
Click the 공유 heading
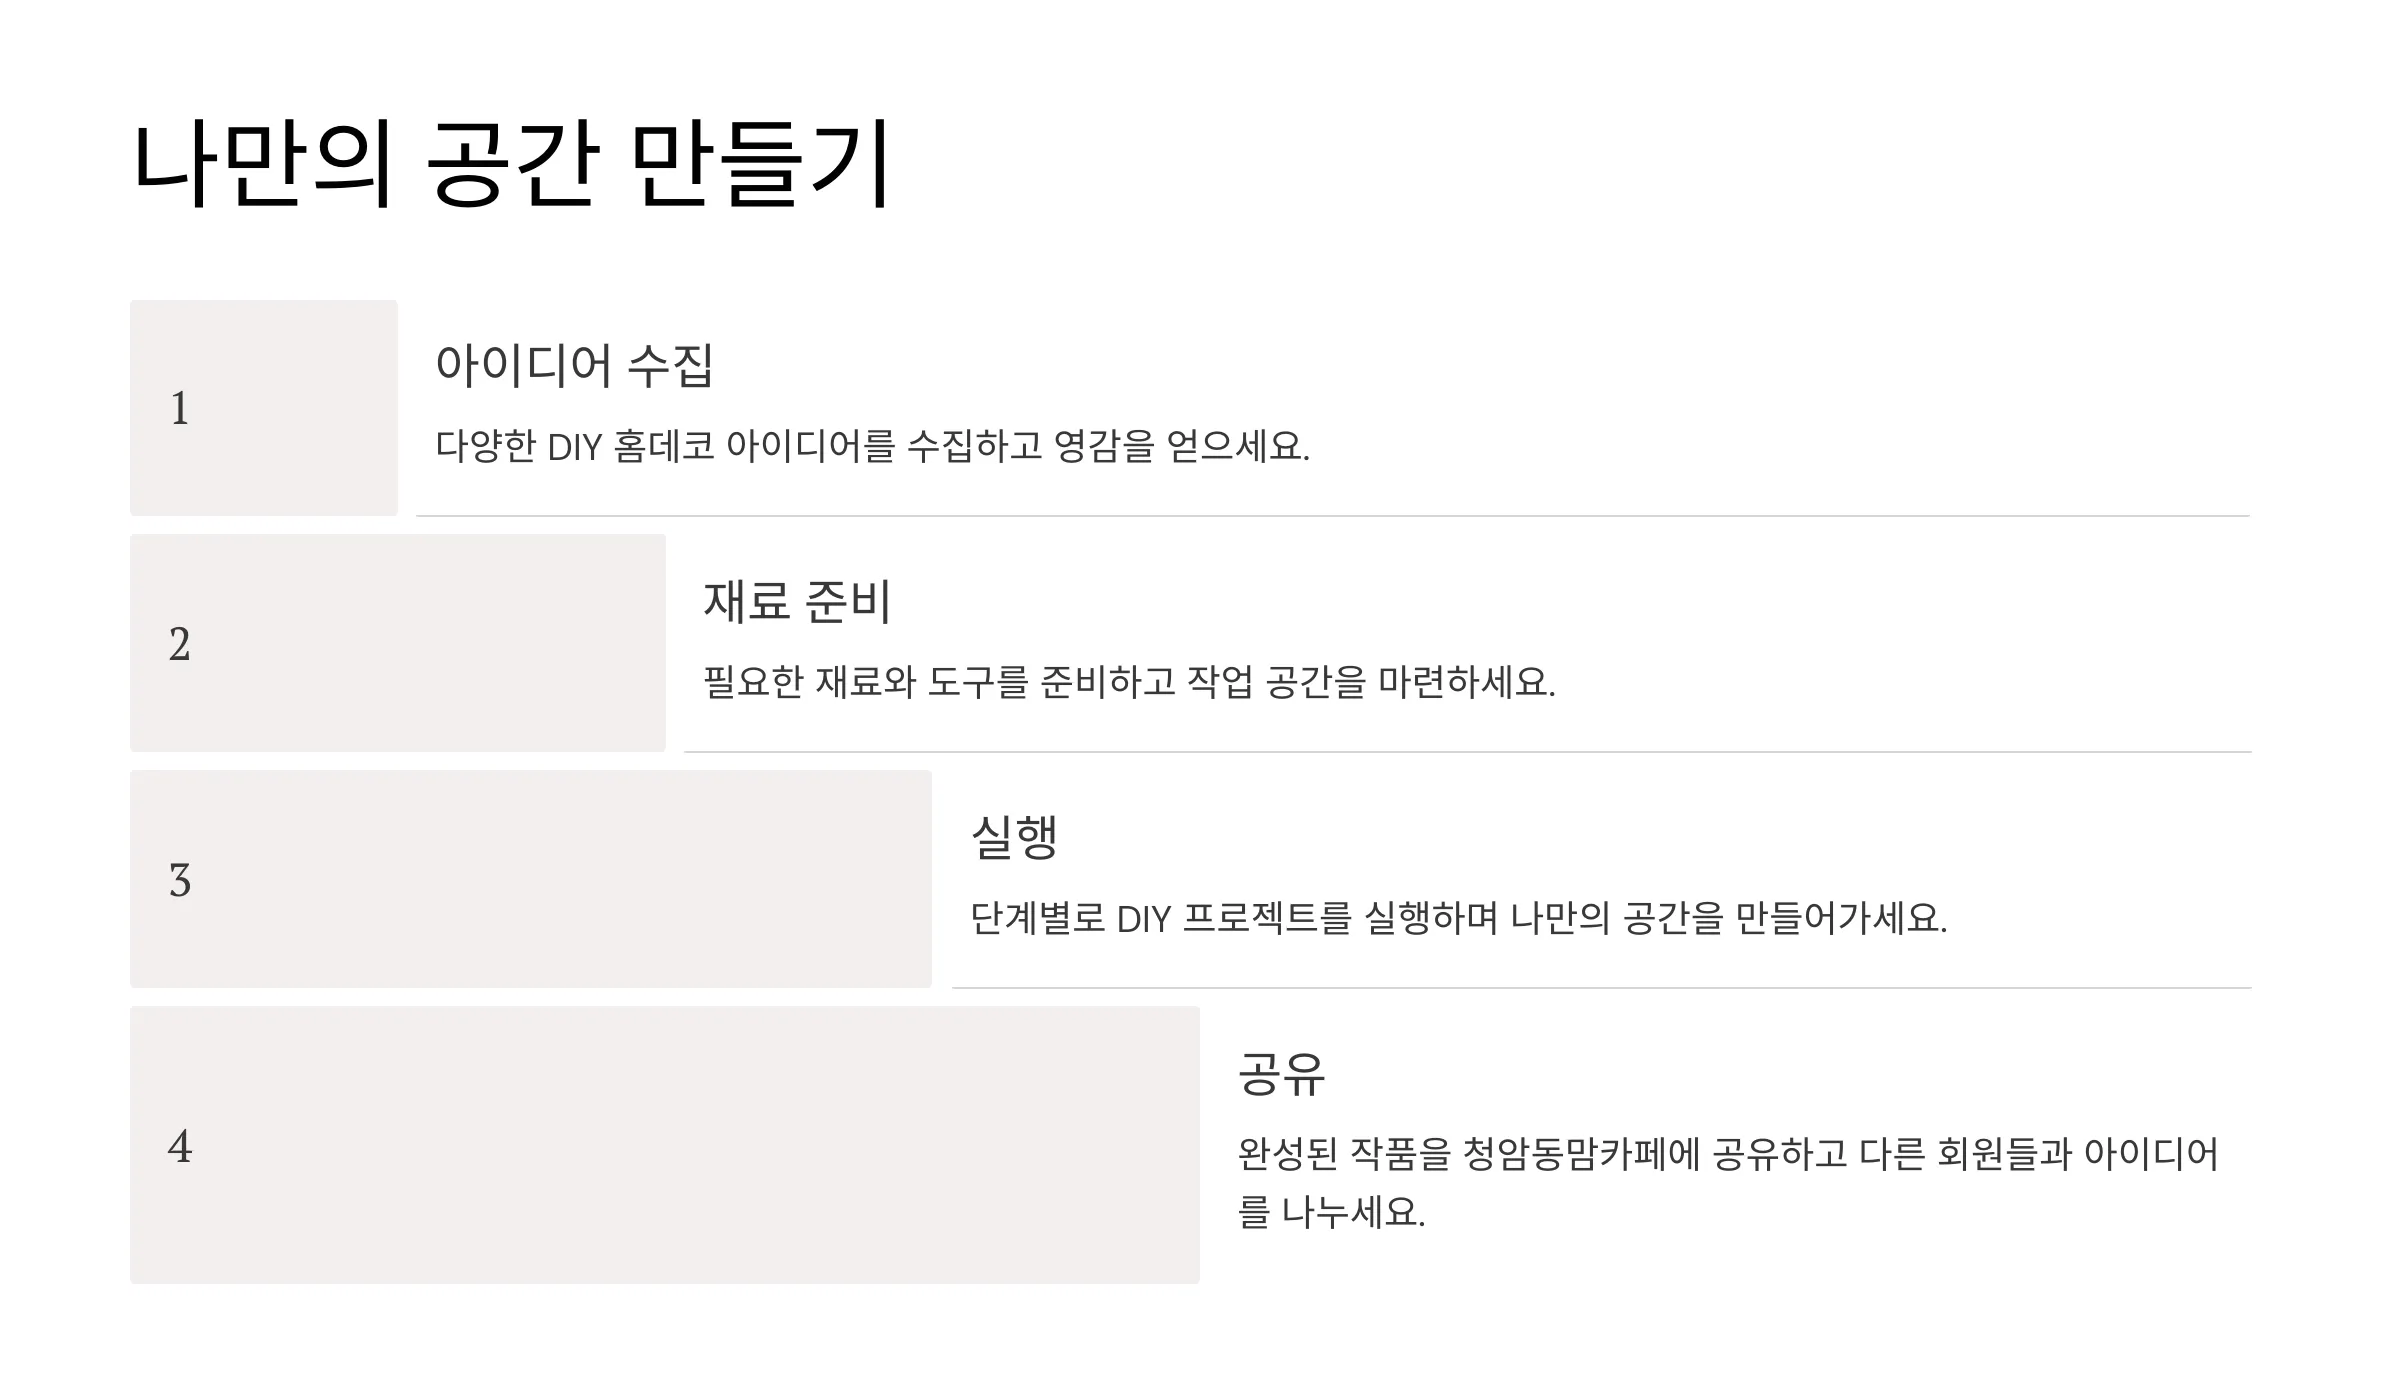[x=1281, y=1073]
